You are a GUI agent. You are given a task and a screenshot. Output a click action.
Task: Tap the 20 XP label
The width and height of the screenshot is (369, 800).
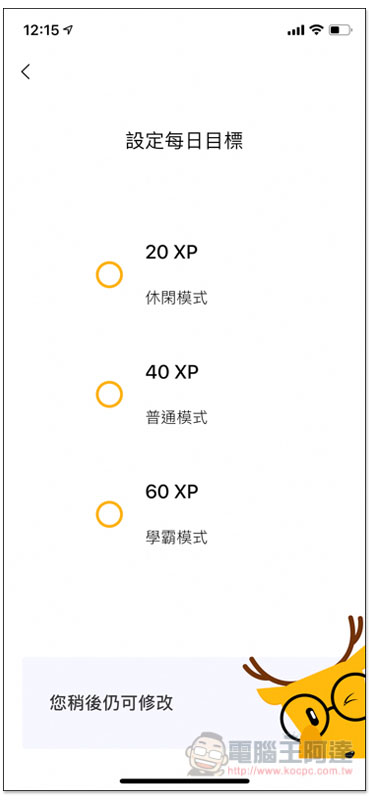click(x=171, y=252)
